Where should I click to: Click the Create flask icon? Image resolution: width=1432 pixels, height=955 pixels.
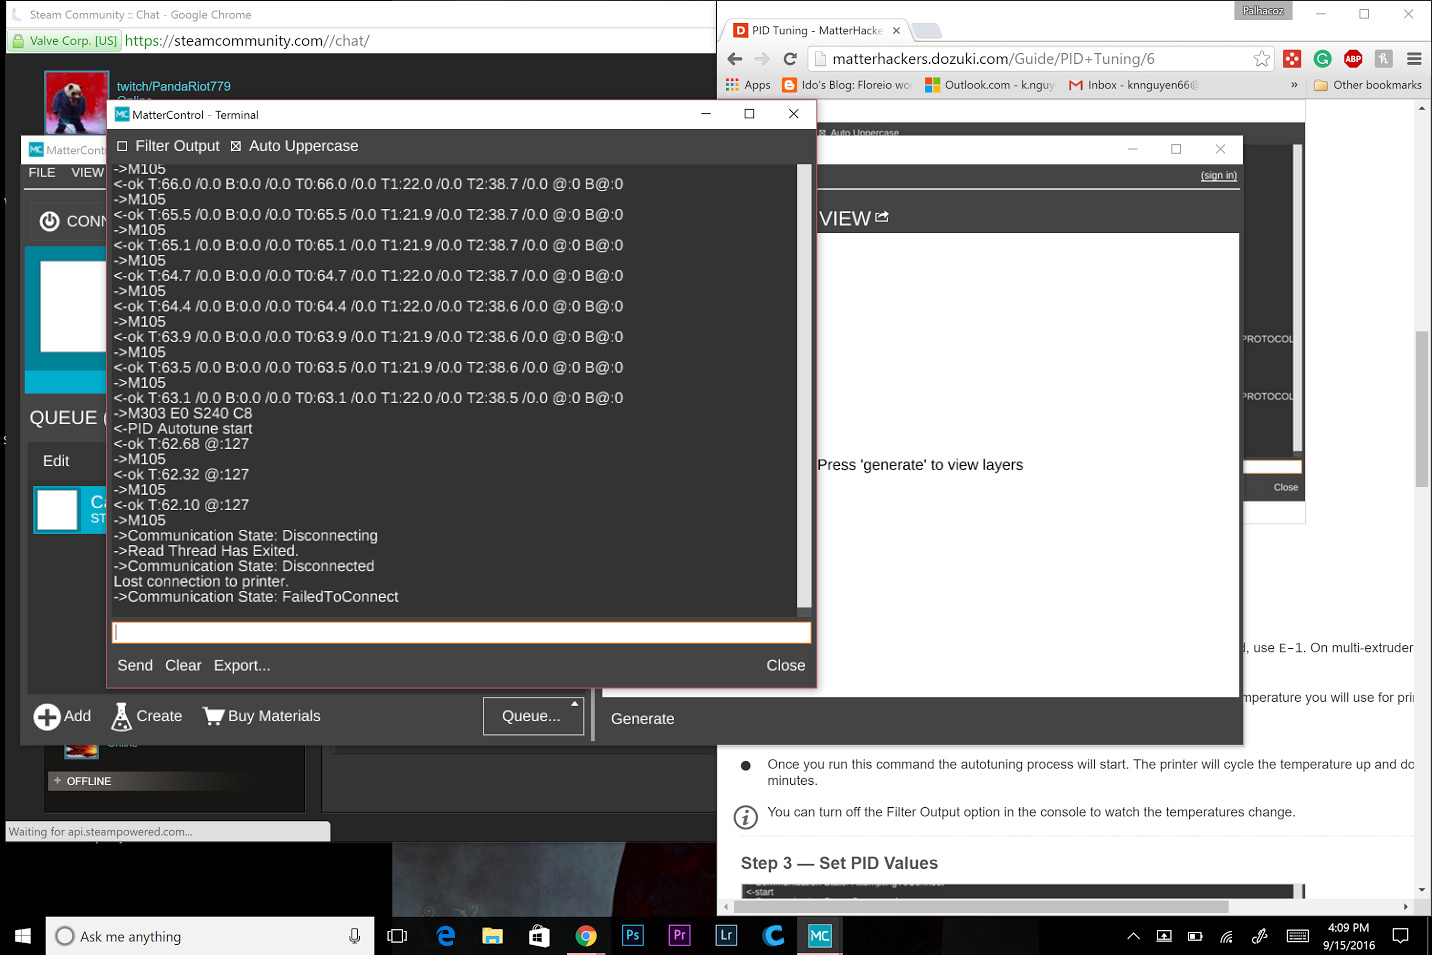tap(122, 717)
